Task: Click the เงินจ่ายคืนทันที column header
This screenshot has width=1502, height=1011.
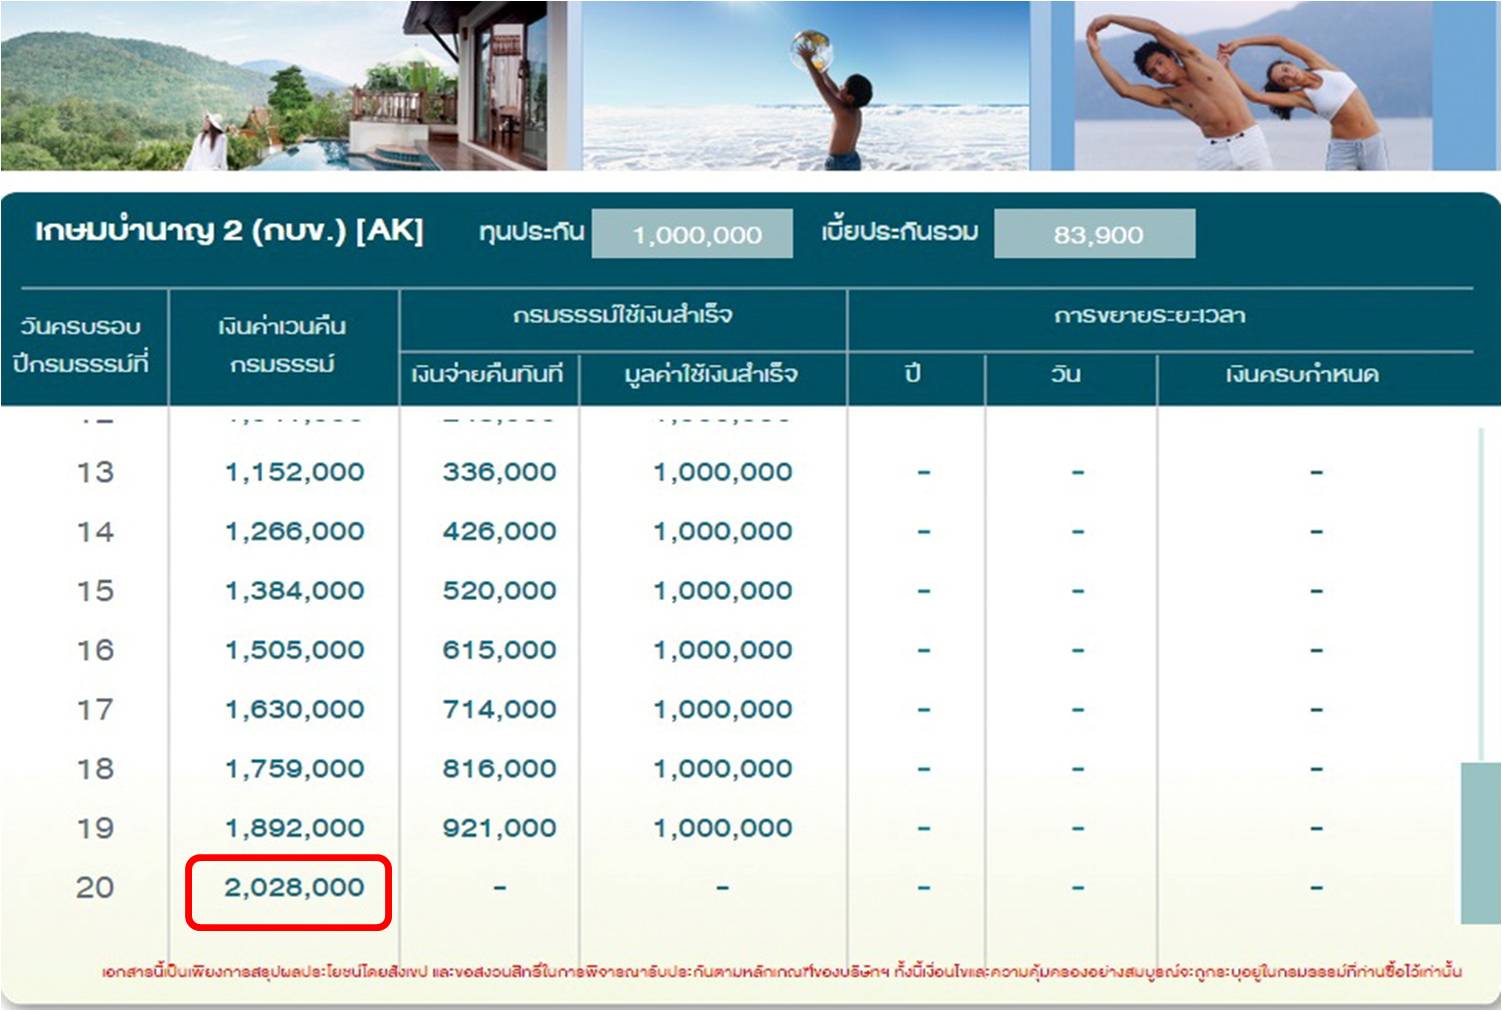Action: click(488, 375)
